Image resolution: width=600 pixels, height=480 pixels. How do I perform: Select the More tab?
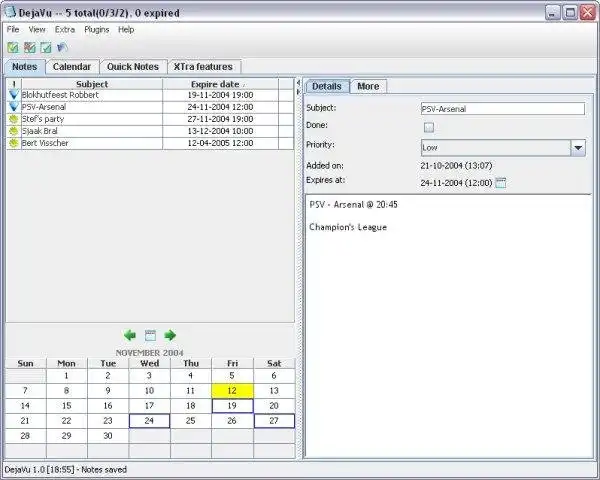click(x=368, y=86)
